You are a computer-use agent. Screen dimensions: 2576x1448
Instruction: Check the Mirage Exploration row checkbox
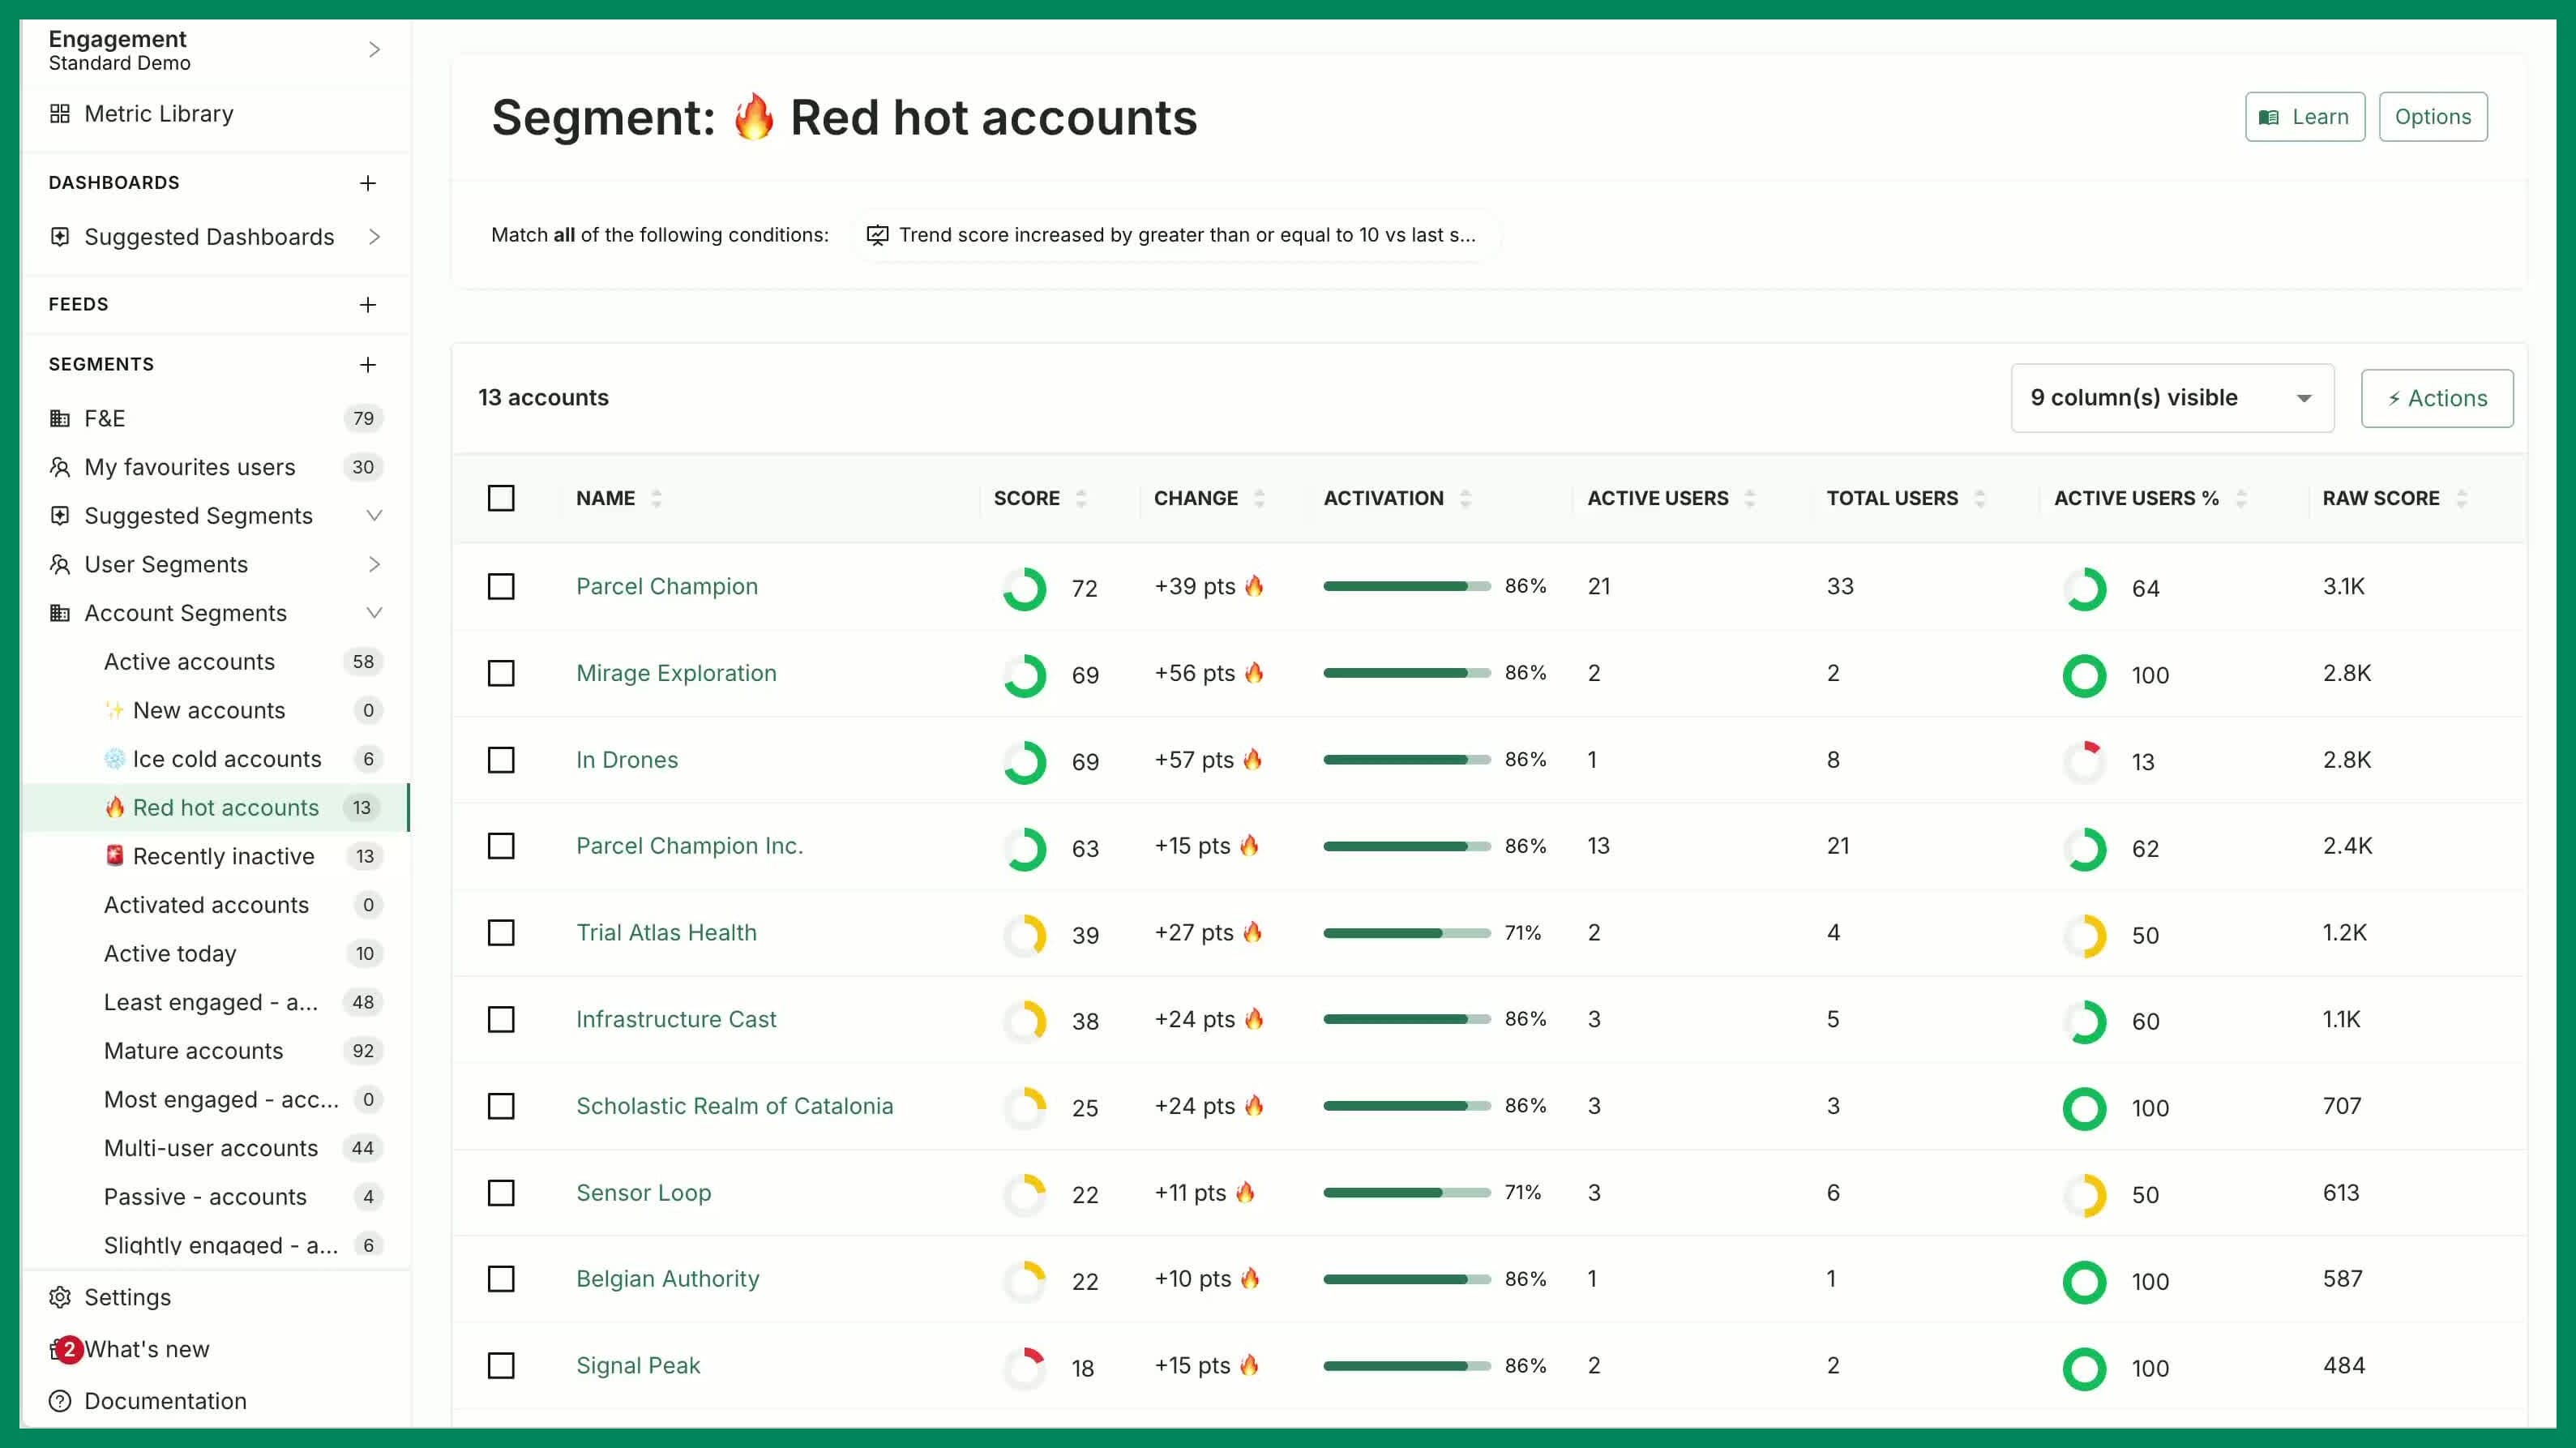pyautogui.click(x=501, y=673)
